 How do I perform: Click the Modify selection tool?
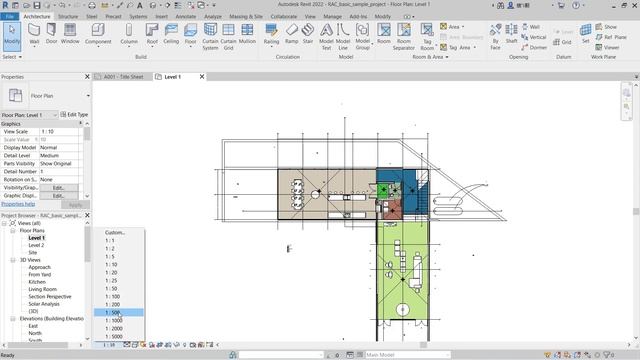[x=12, y=37]
